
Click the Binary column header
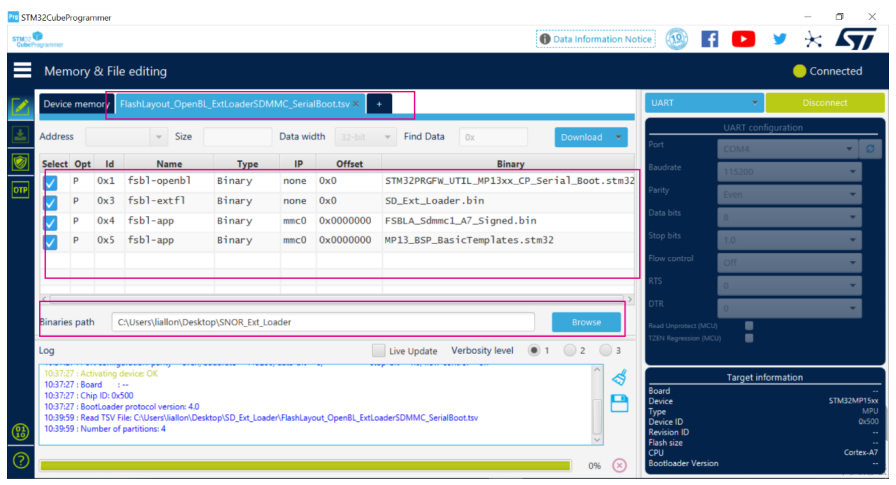(x=510, y=164)
